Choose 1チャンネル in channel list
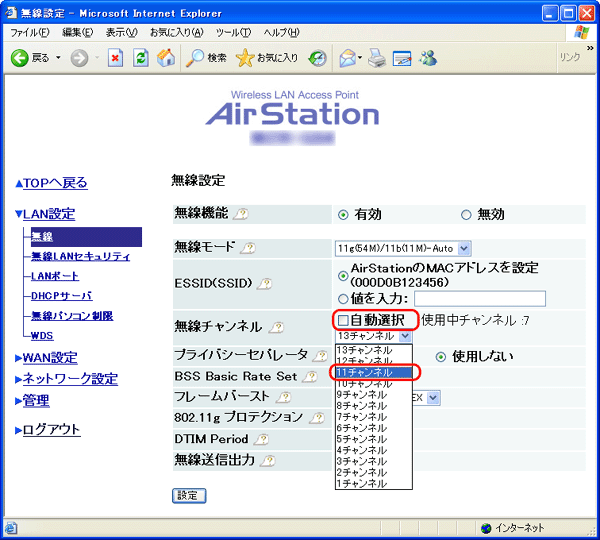Viewport: 600px width, 540px height. click(x=374, y=483)
